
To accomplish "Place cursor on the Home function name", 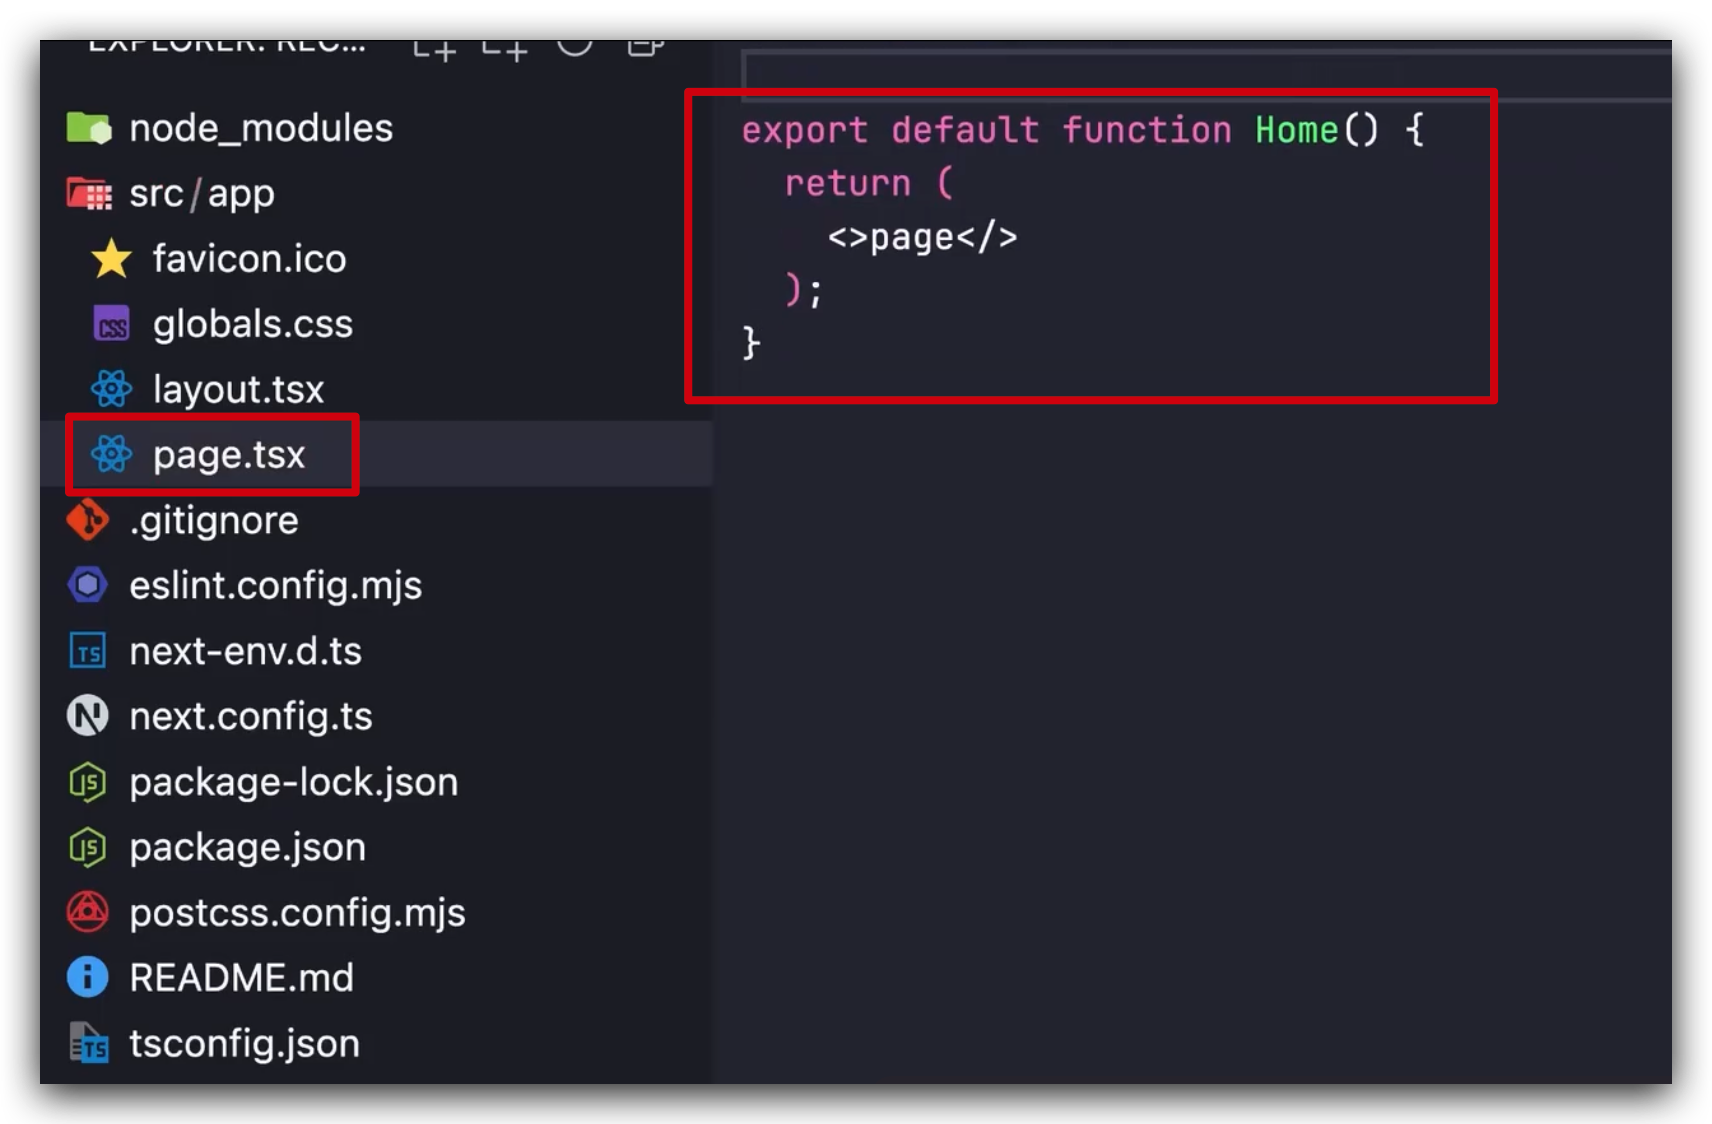I will click(1296, 130).
